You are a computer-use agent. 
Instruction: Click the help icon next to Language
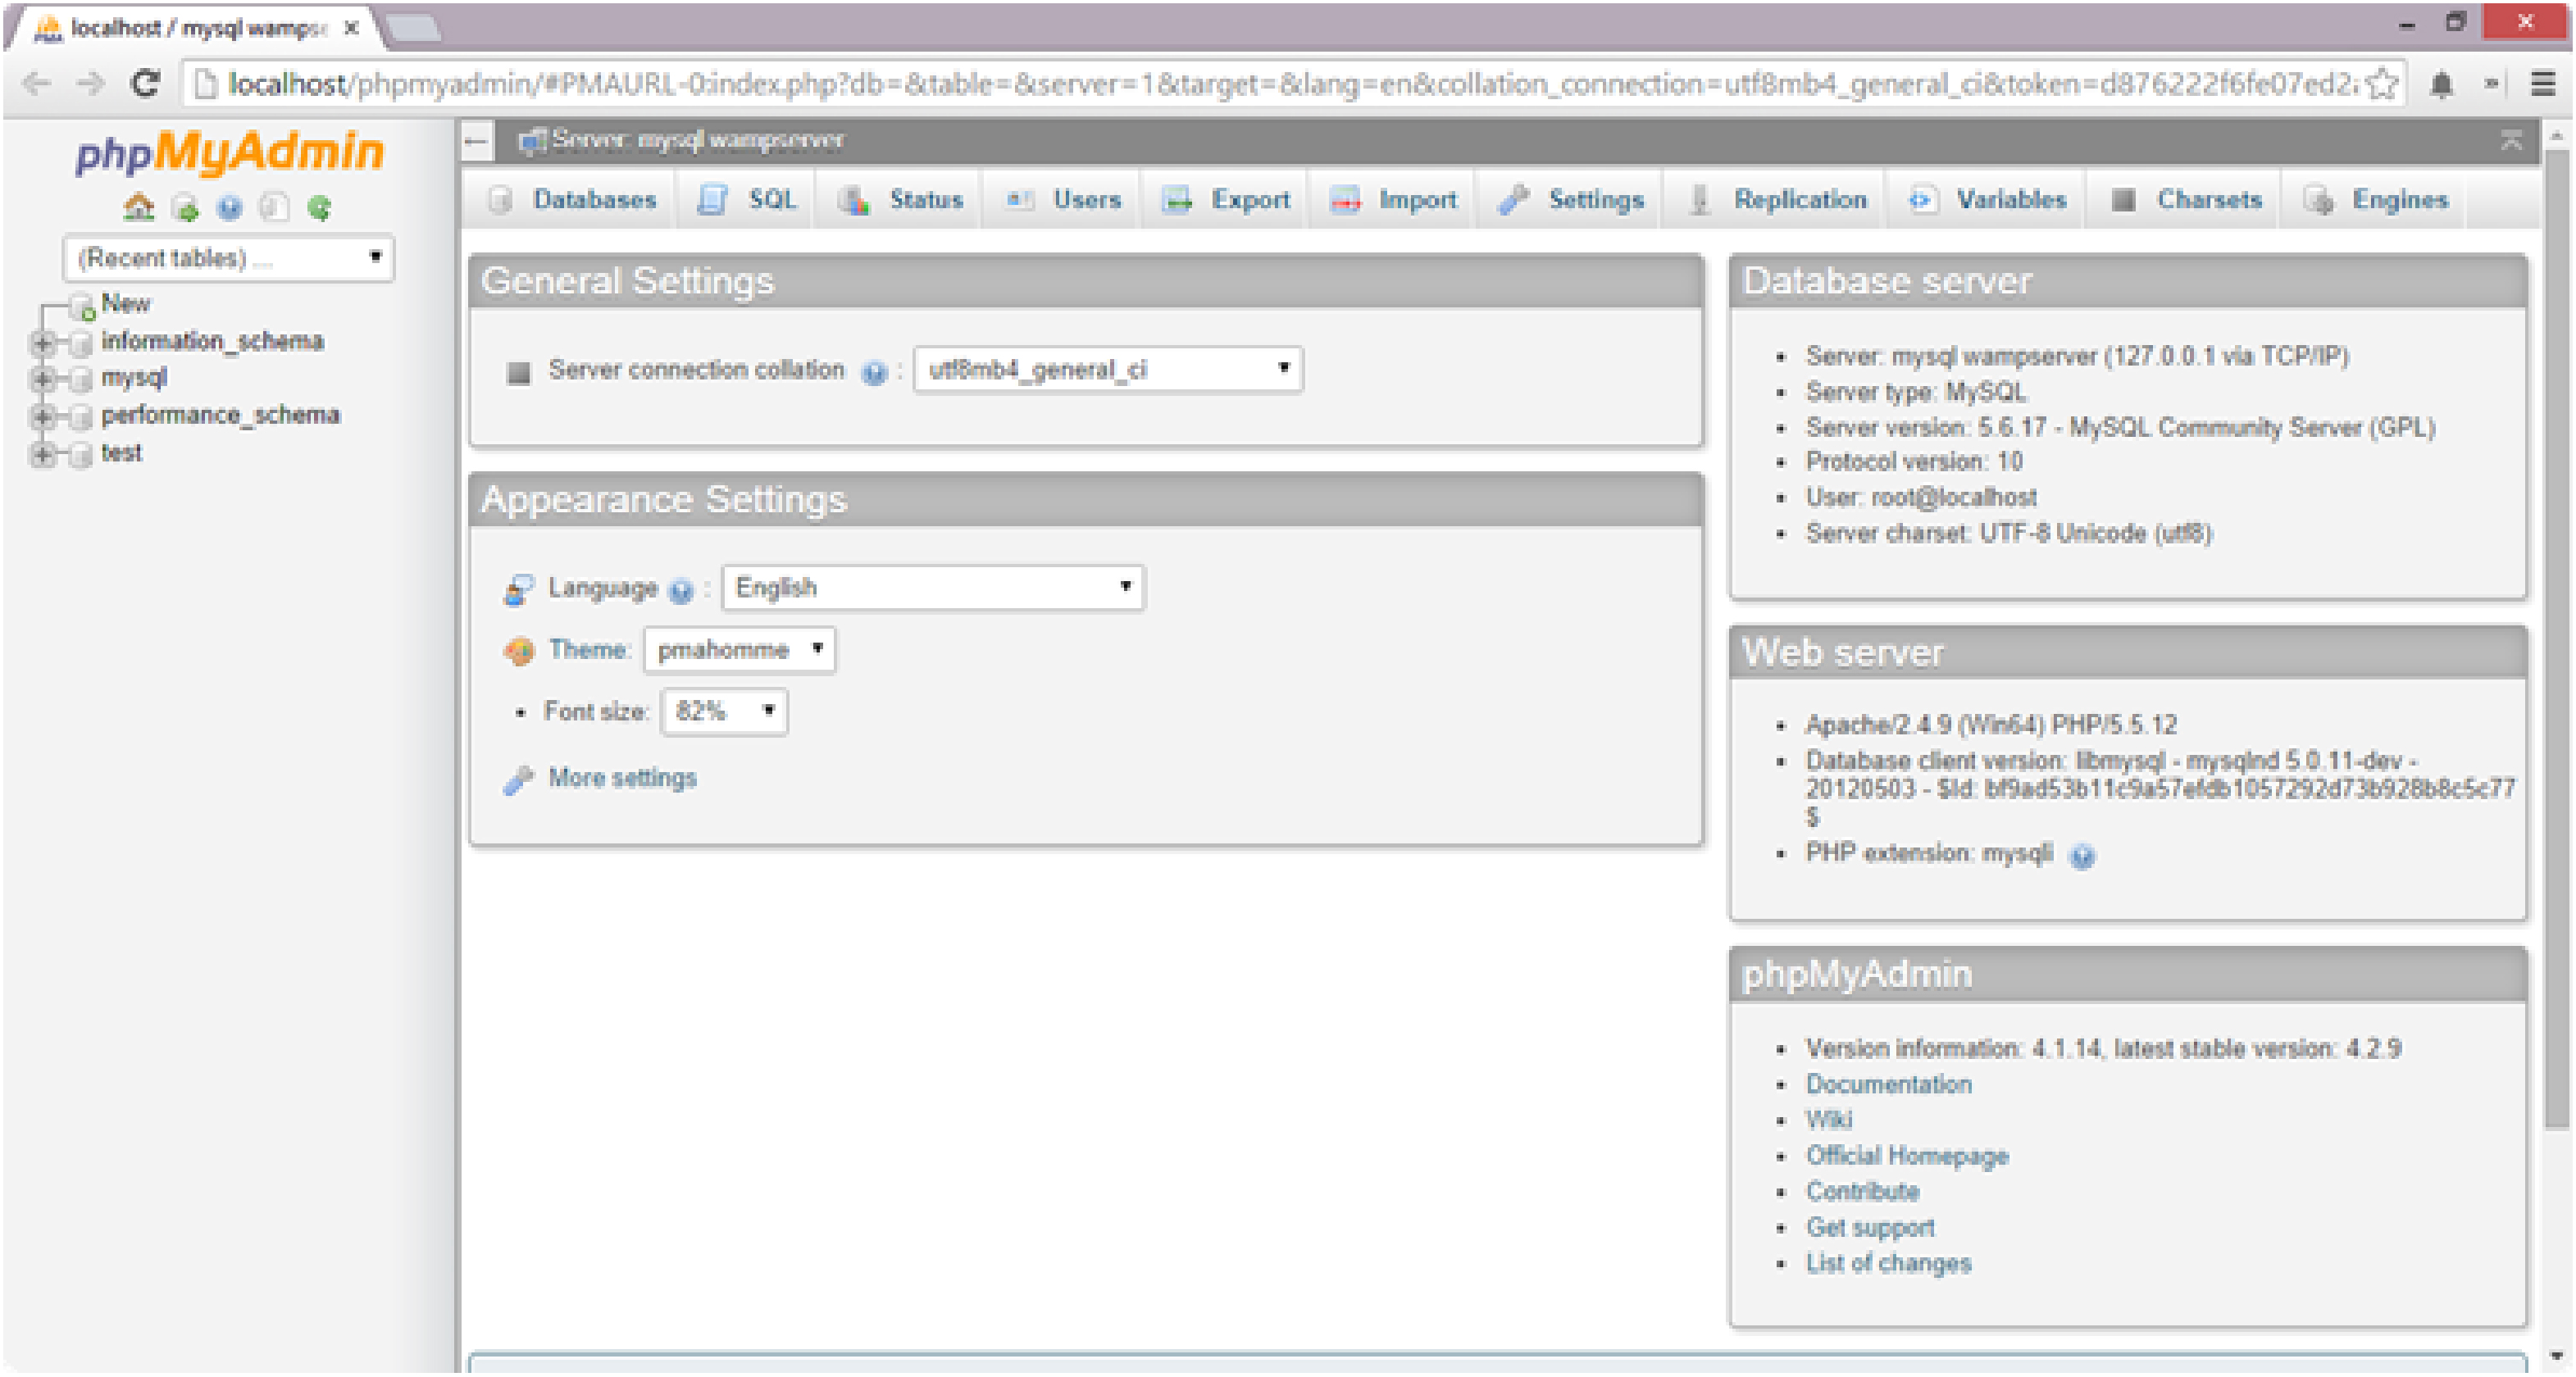coord(681,591)
